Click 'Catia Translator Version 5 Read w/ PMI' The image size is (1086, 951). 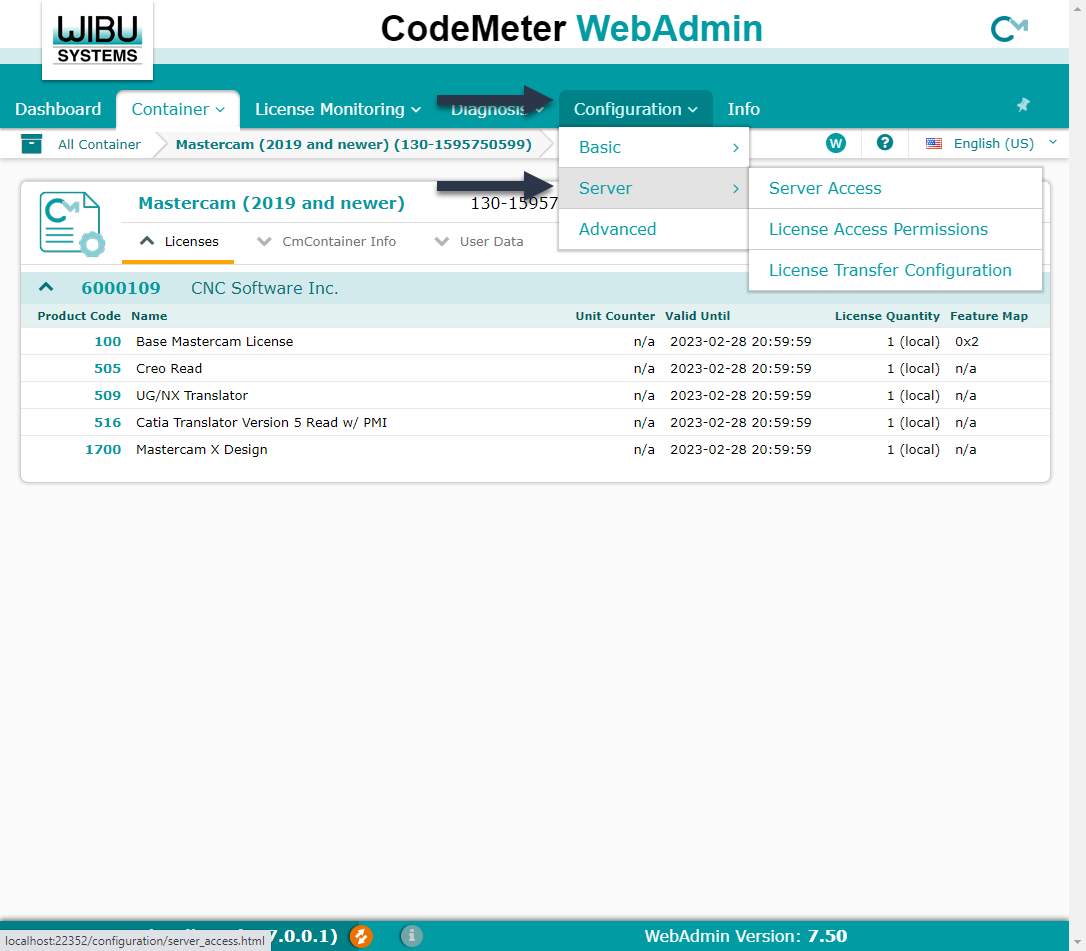click(262, 423)
